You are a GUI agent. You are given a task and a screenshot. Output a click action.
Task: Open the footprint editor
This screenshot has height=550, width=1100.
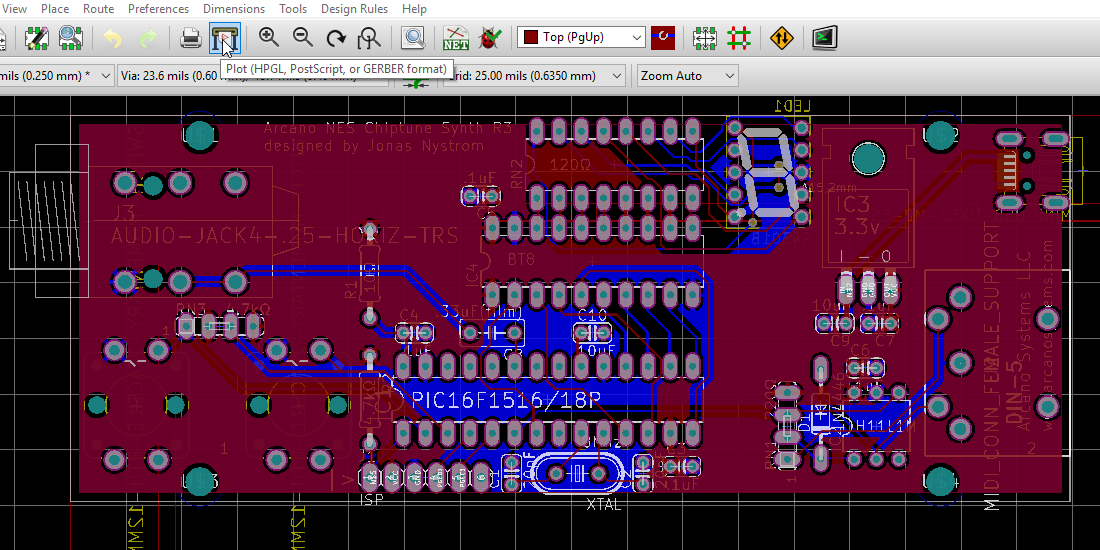coord(37,38)
